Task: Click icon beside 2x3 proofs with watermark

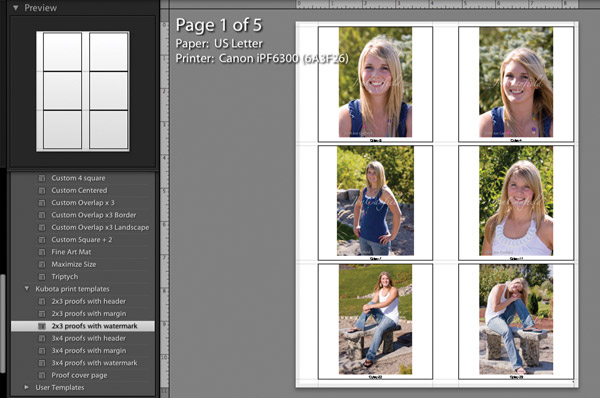Action: coord(42,326)
